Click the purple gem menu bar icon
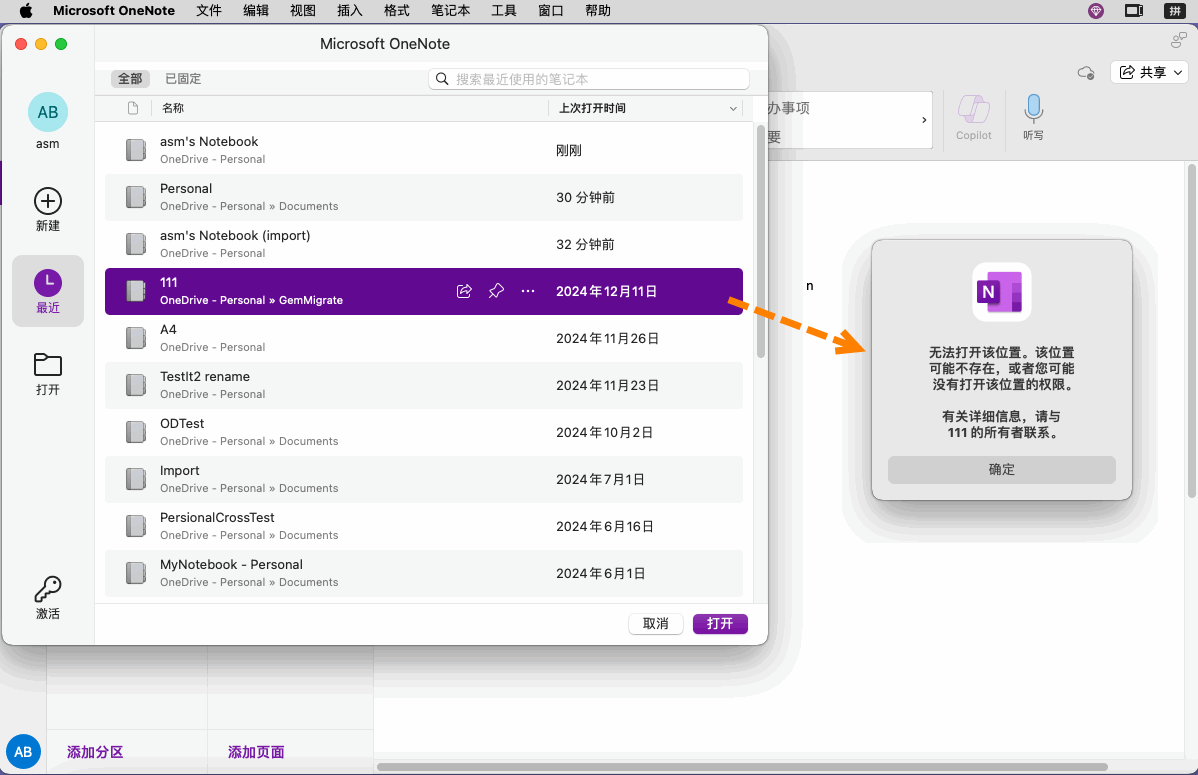The image size is (1198, 775). (1096, 11)
